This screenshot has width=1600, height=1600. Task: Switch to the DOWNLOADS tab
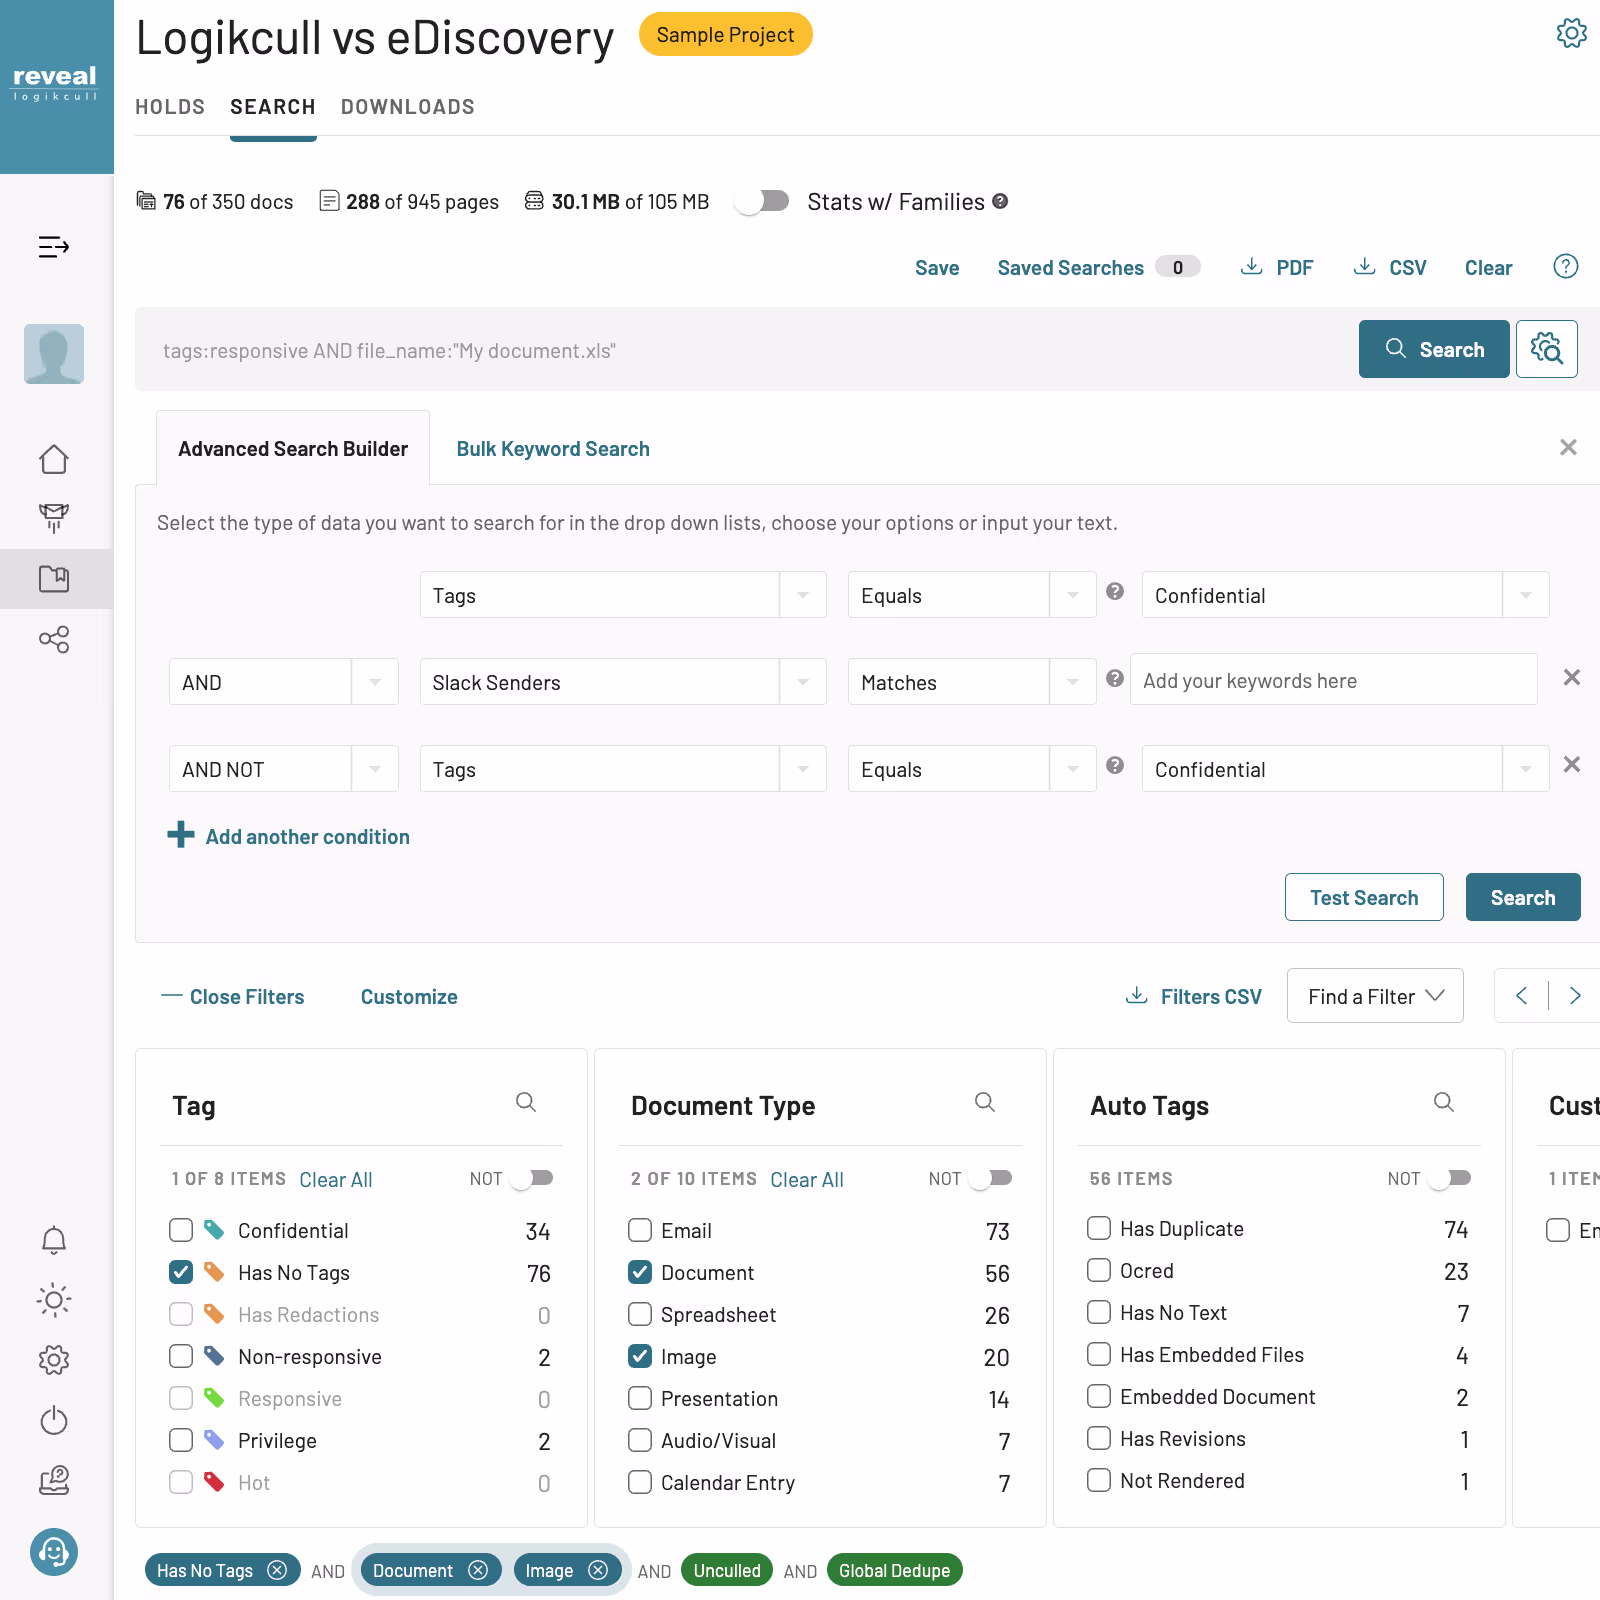[x=408, y=107]
